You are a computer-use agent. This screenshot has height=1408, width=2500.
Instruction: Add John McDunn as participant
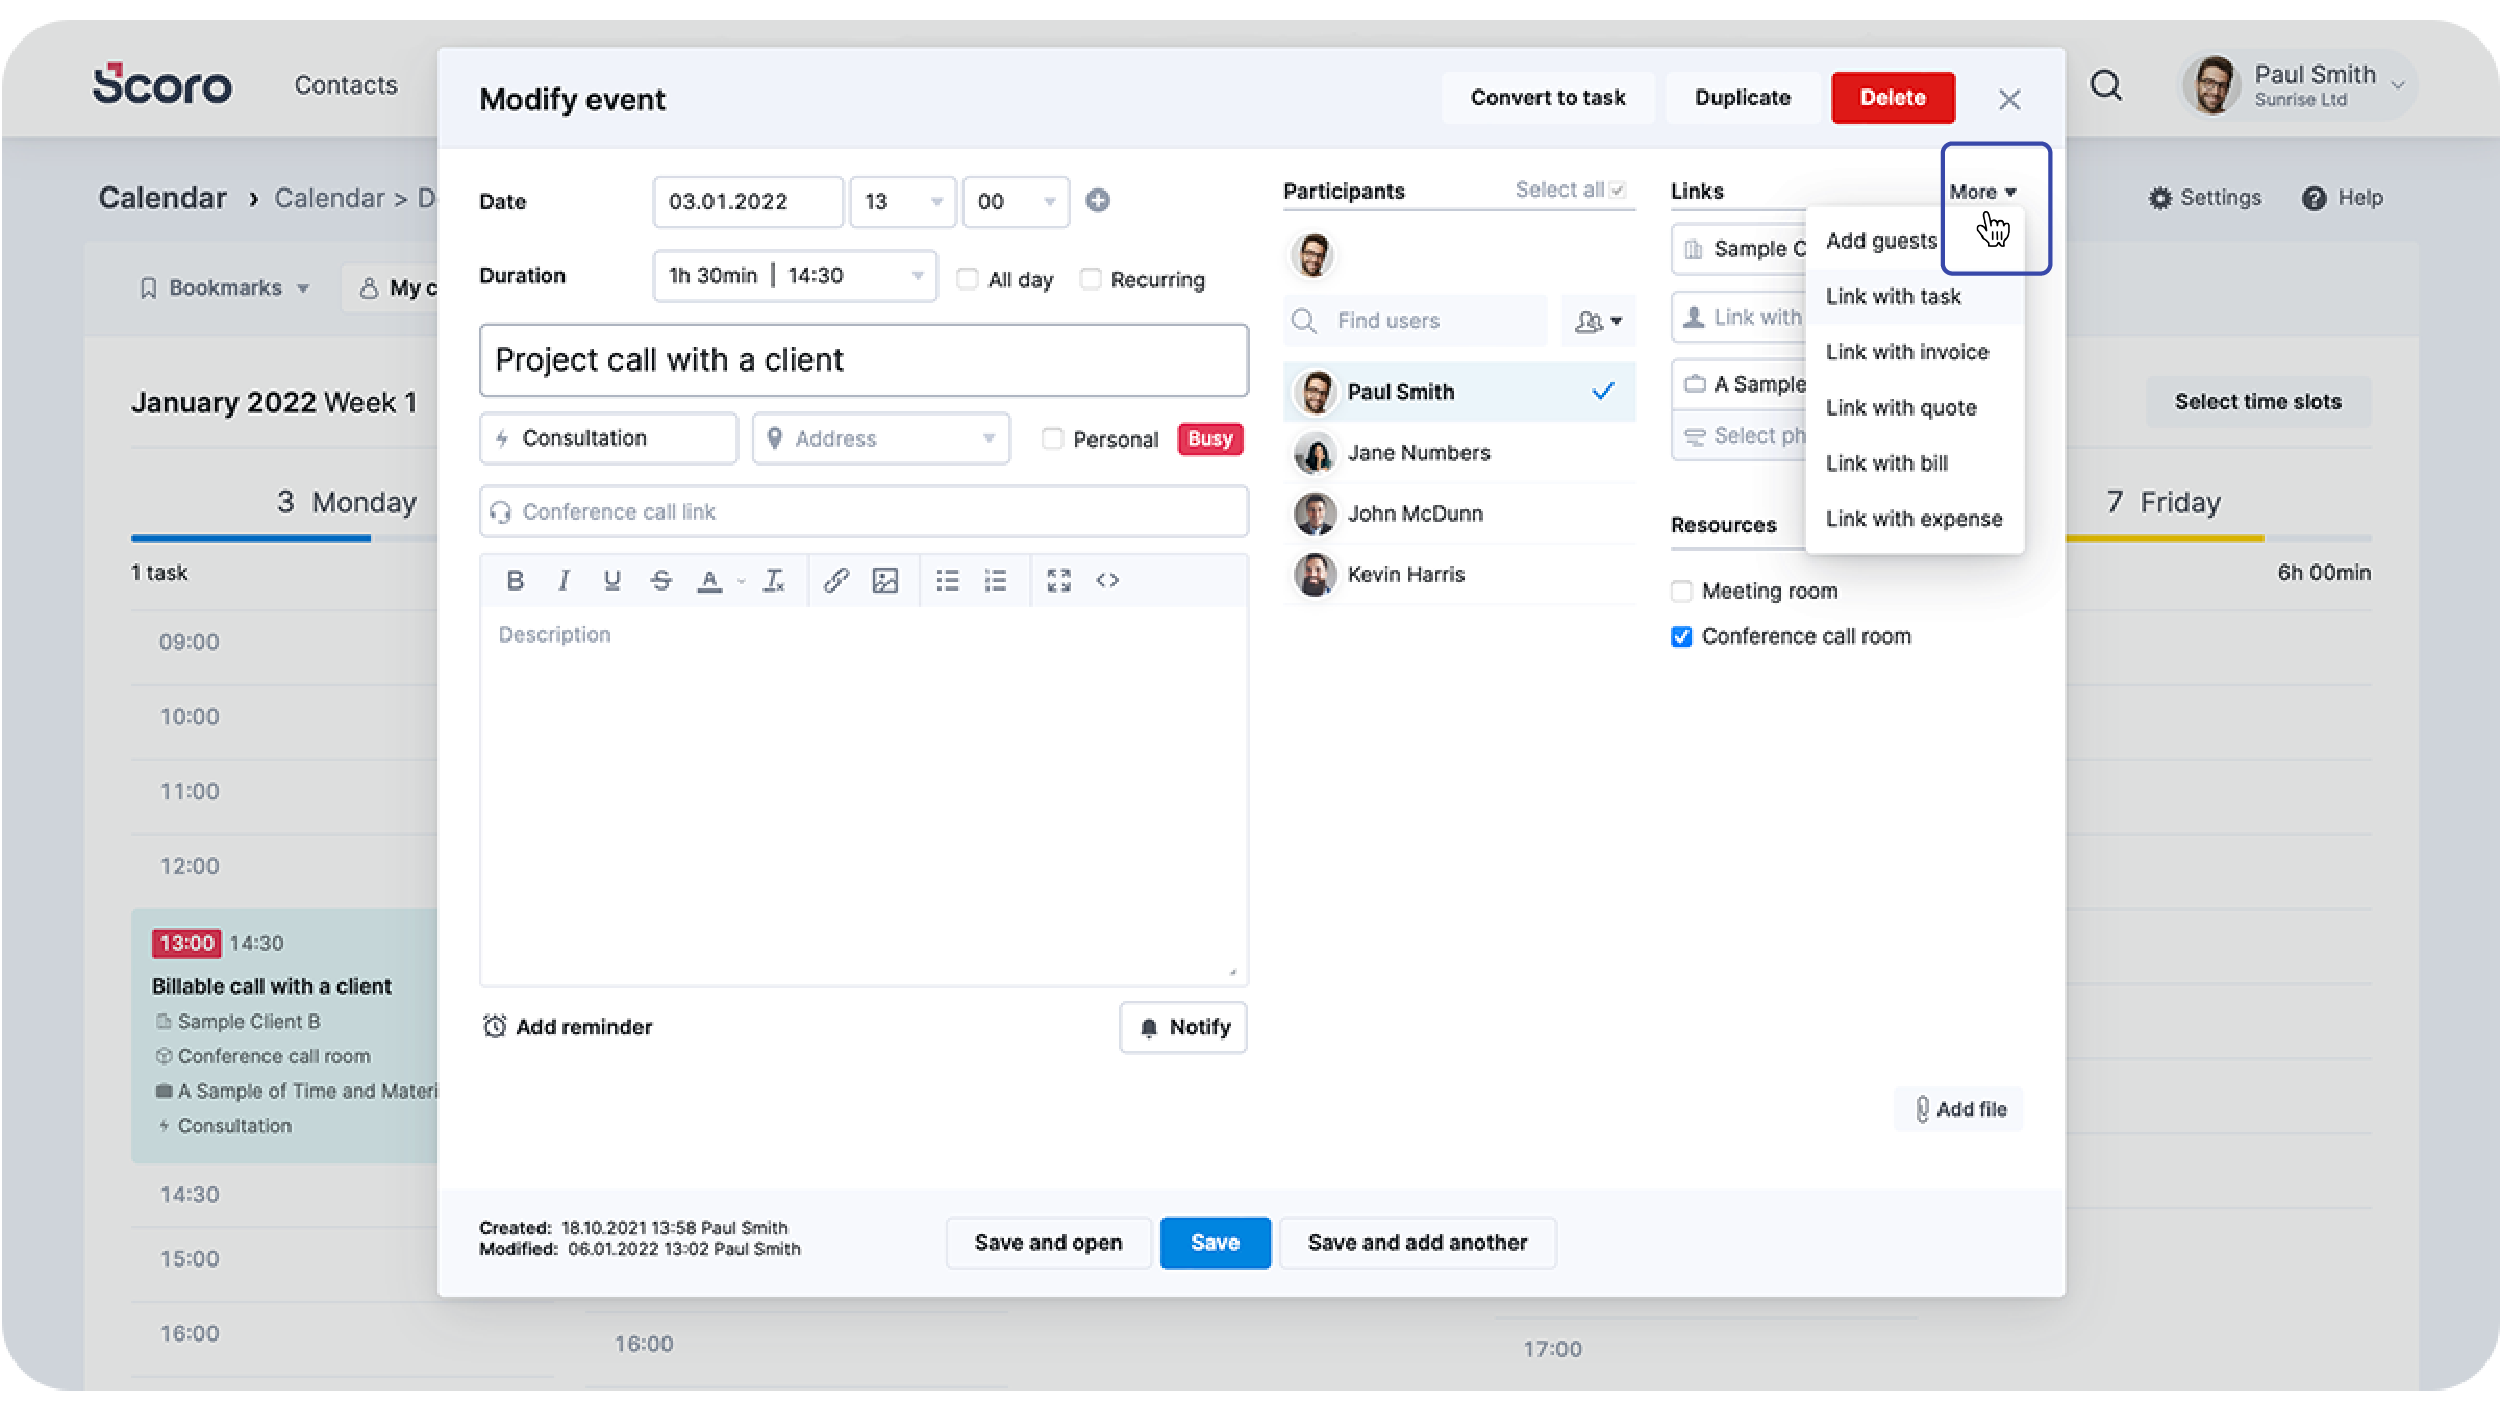1459,514
